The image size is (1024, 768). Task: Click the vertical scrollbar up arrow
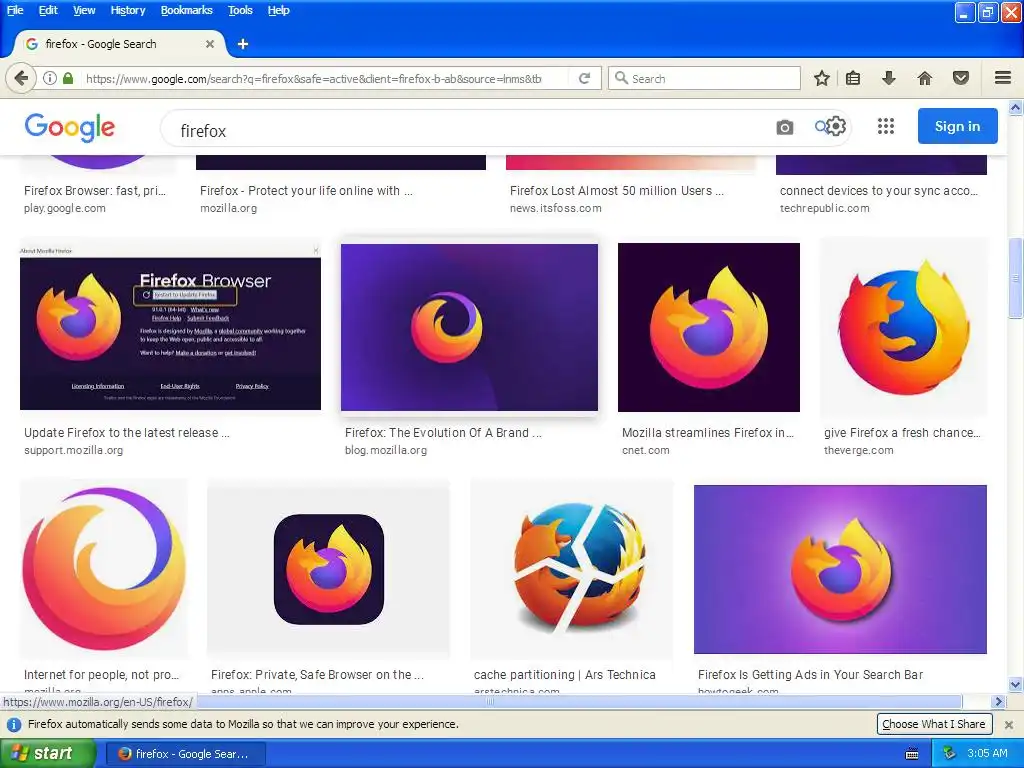(1016, 107)
